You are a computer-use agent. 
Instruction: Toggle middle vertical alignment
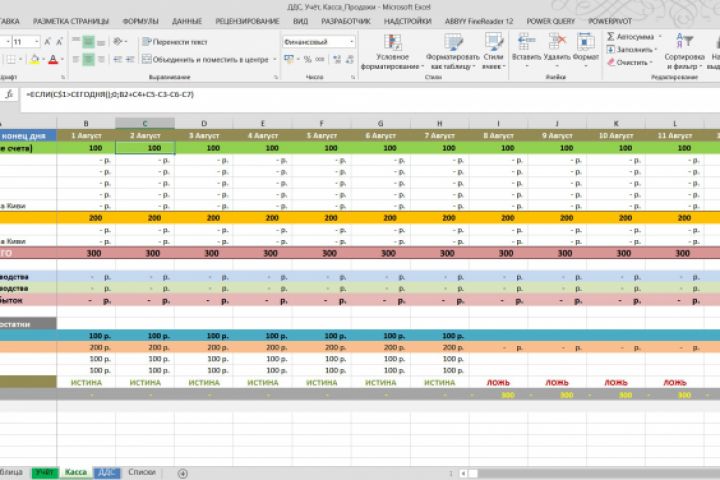pos(88,42)
